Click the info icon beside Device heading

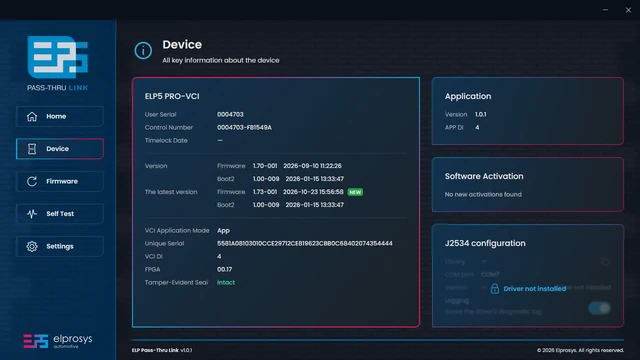click(x=143, y=51)
